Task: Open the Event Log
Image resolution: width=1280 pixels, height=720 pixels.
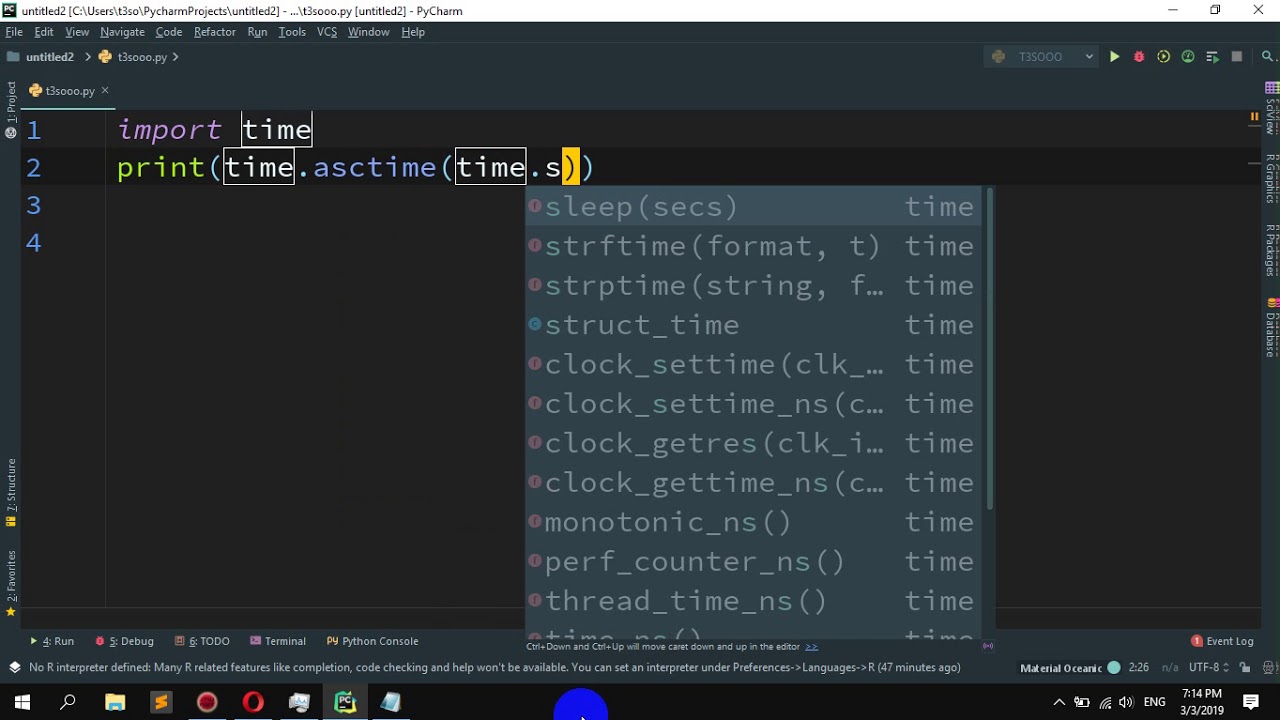Action: pos(1222,641)
